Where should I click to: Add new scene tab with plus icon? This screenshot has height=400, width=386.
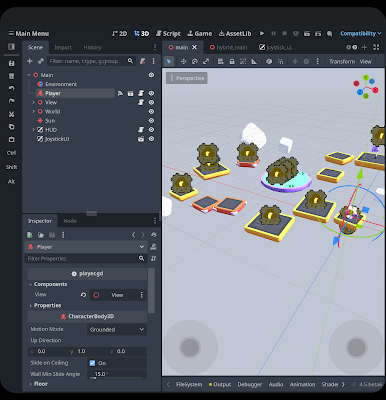364,47
